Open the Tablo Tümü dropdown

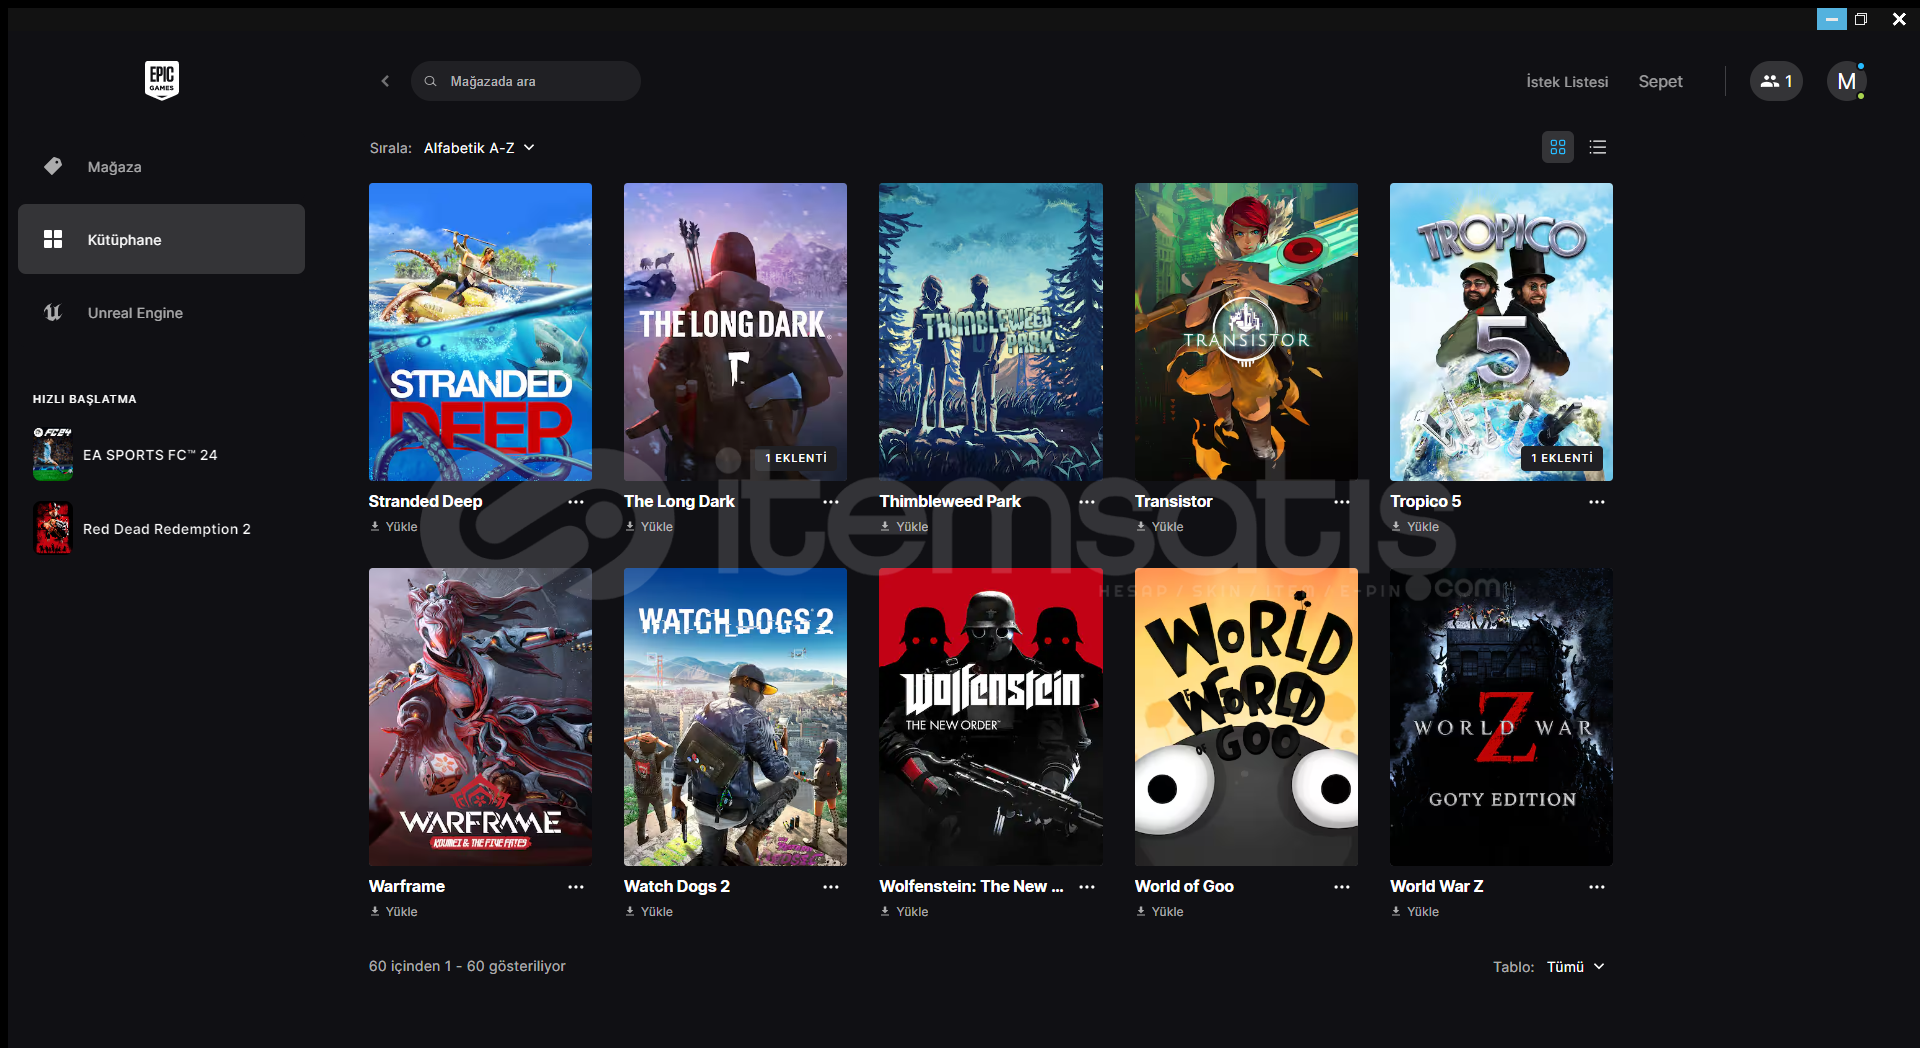(1575, 967)
